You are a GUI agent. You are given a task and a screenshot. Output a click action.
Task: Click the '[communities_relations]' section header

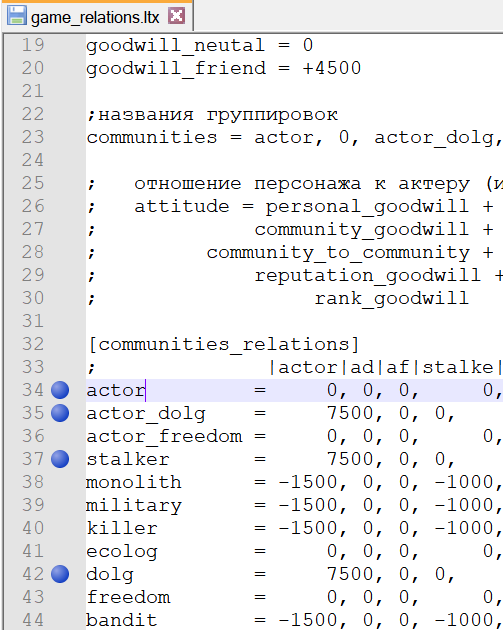[223, 345]
